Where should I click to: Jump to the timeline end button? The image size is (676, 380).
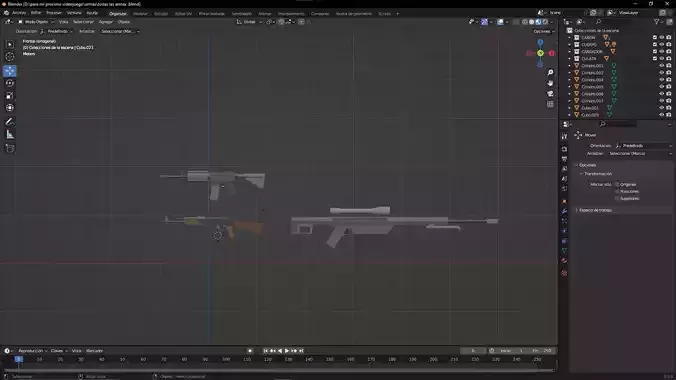(301, 351)
